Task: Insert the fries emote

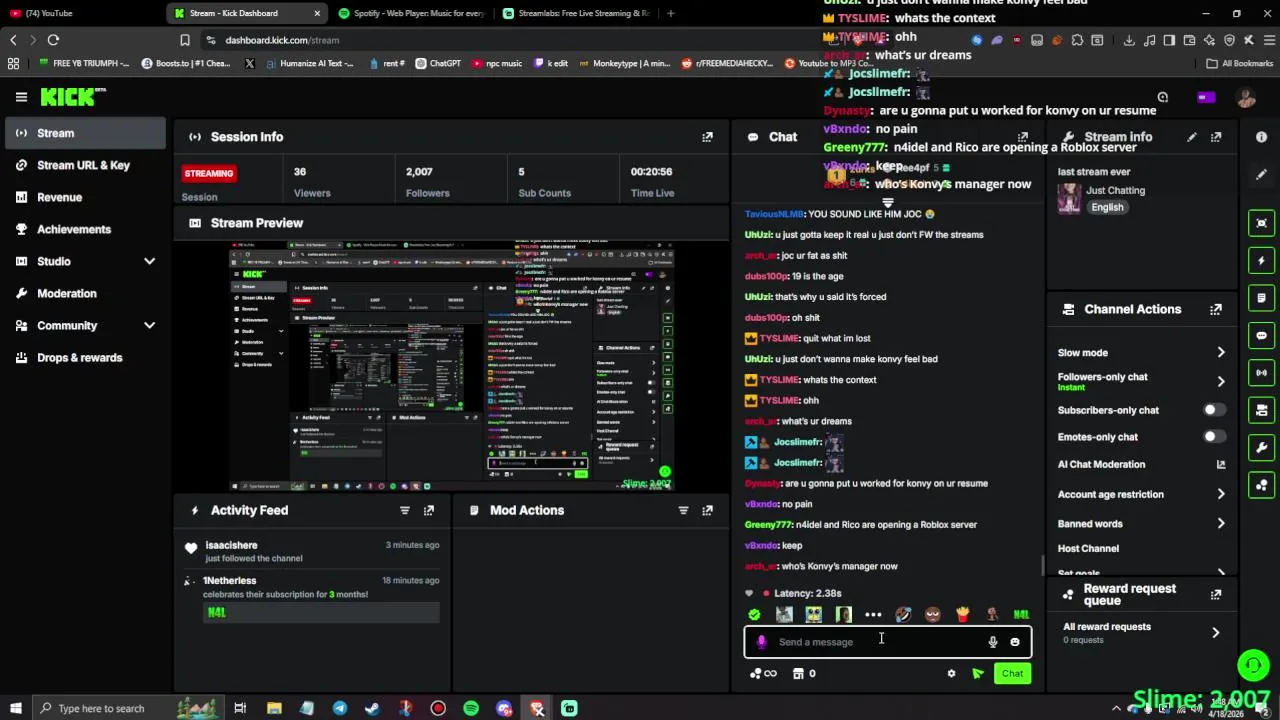Action: coord(962,615)
